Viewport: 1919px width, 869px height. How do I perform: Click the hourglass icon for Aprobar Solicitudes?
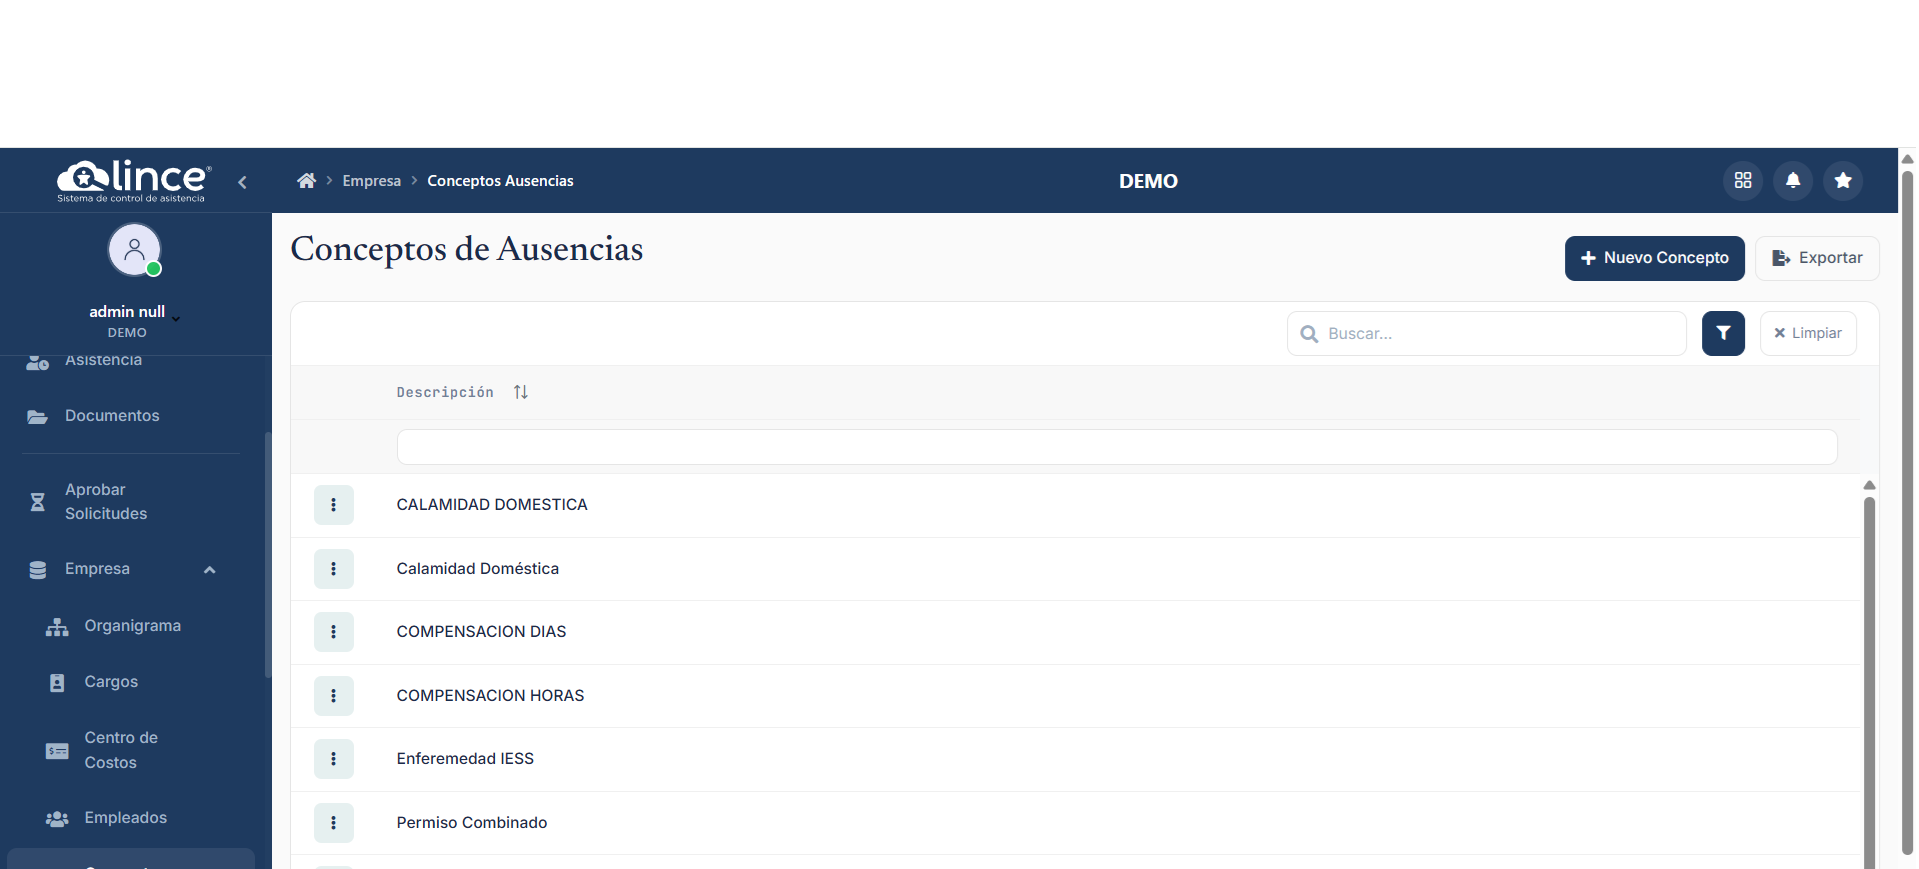[x=37, y=502]
